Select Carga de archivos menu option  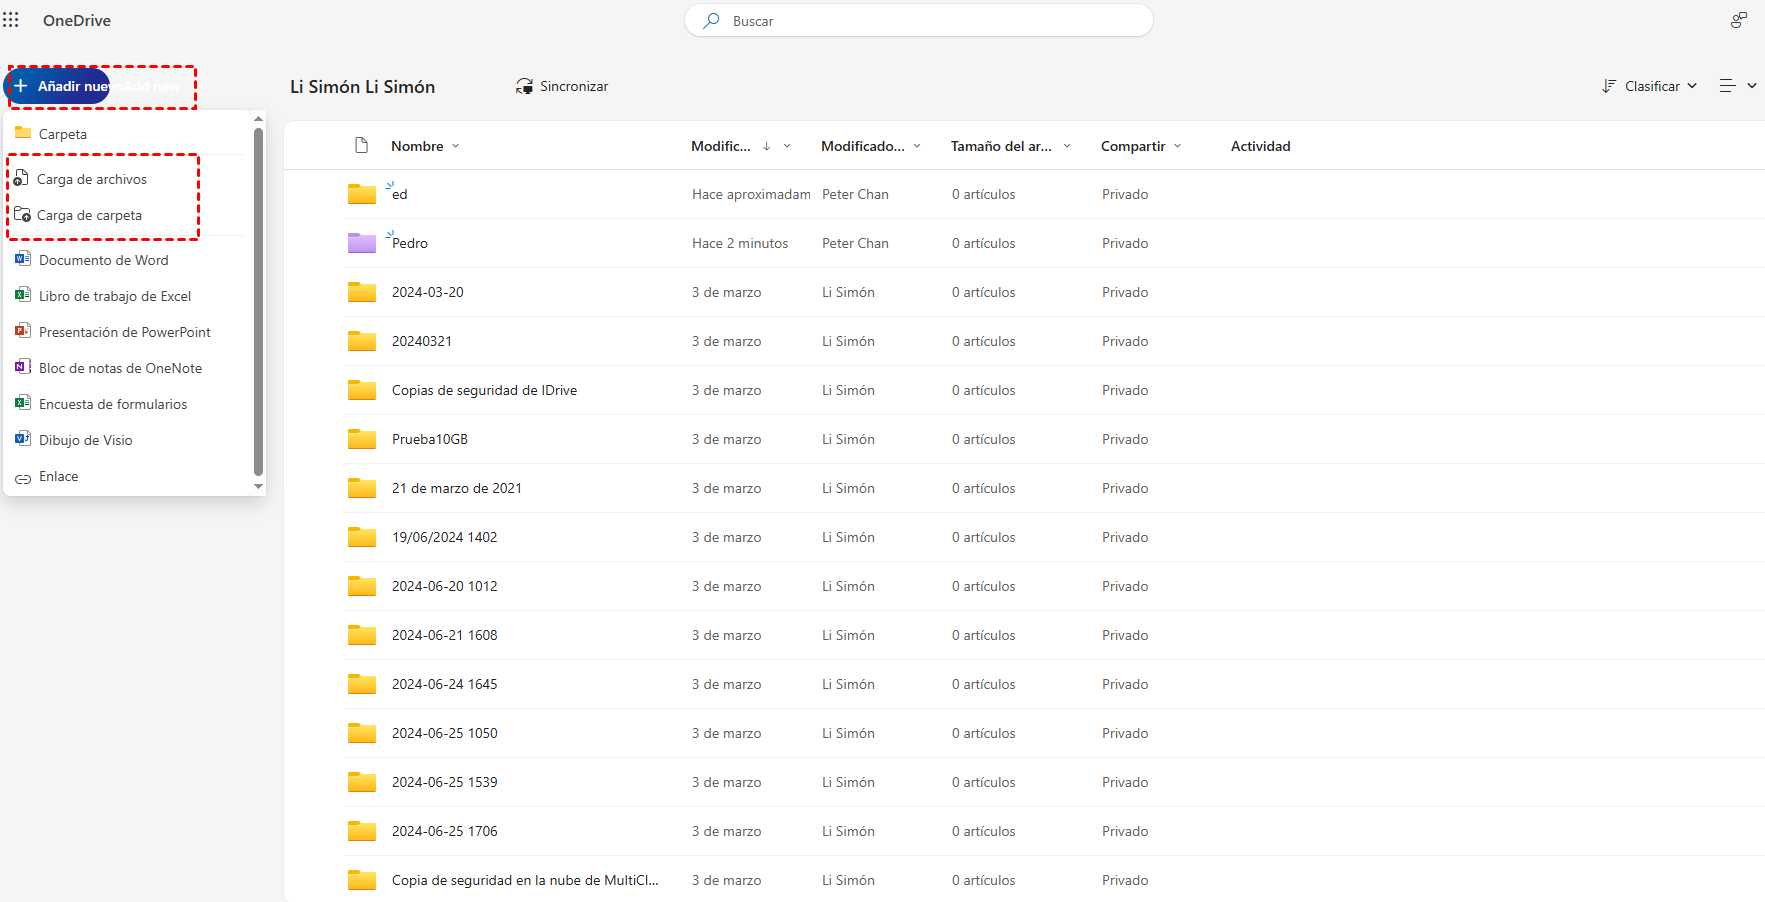[92, 180]
